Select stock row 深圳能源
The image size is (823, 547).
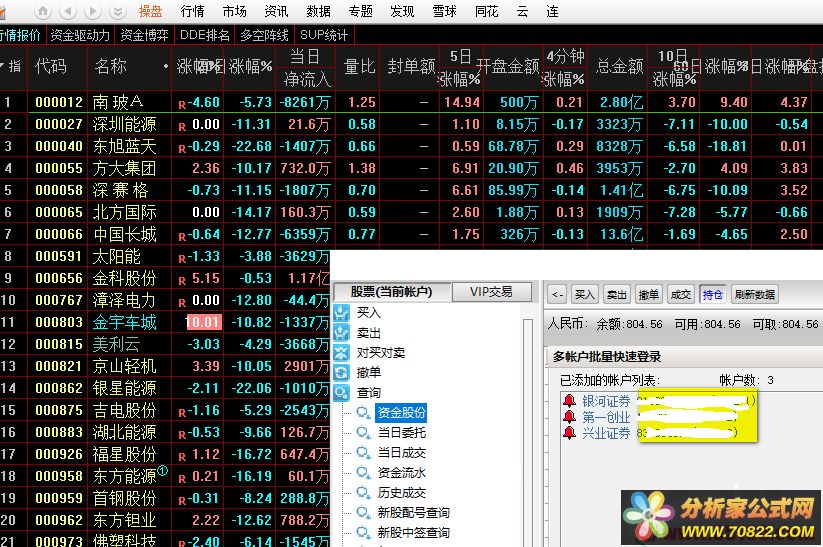pyautogui.click(x=412, y=124)
